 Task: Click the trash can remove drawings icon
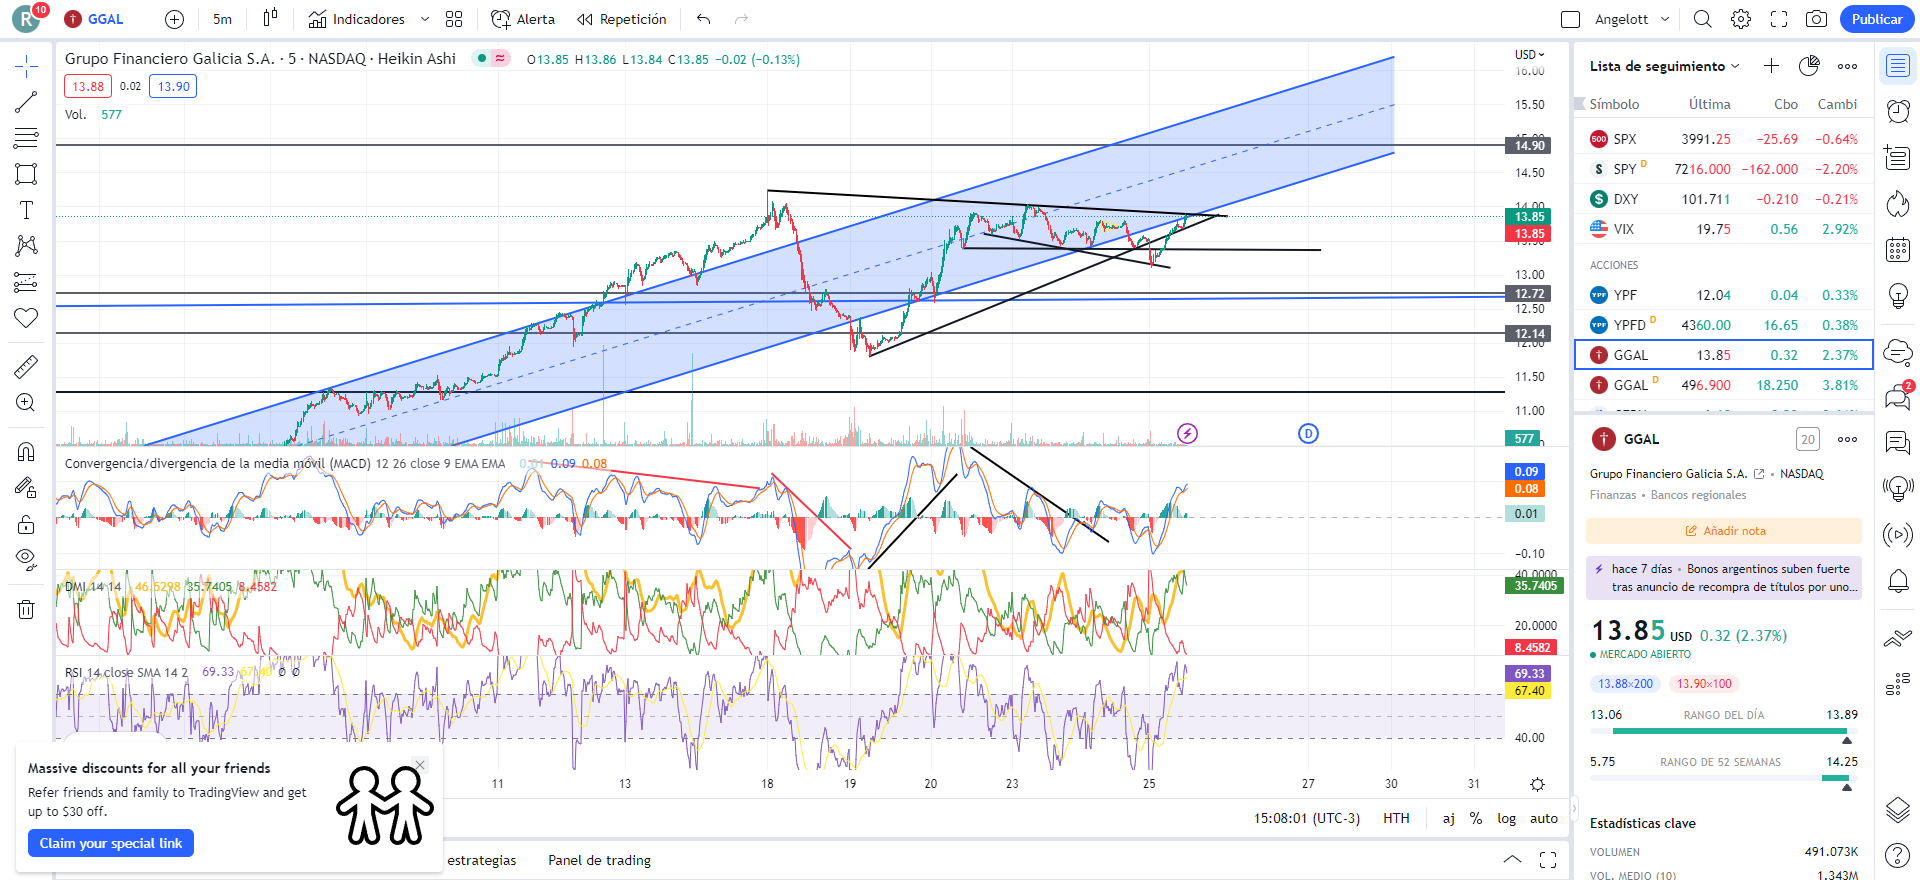pos(26,609)
